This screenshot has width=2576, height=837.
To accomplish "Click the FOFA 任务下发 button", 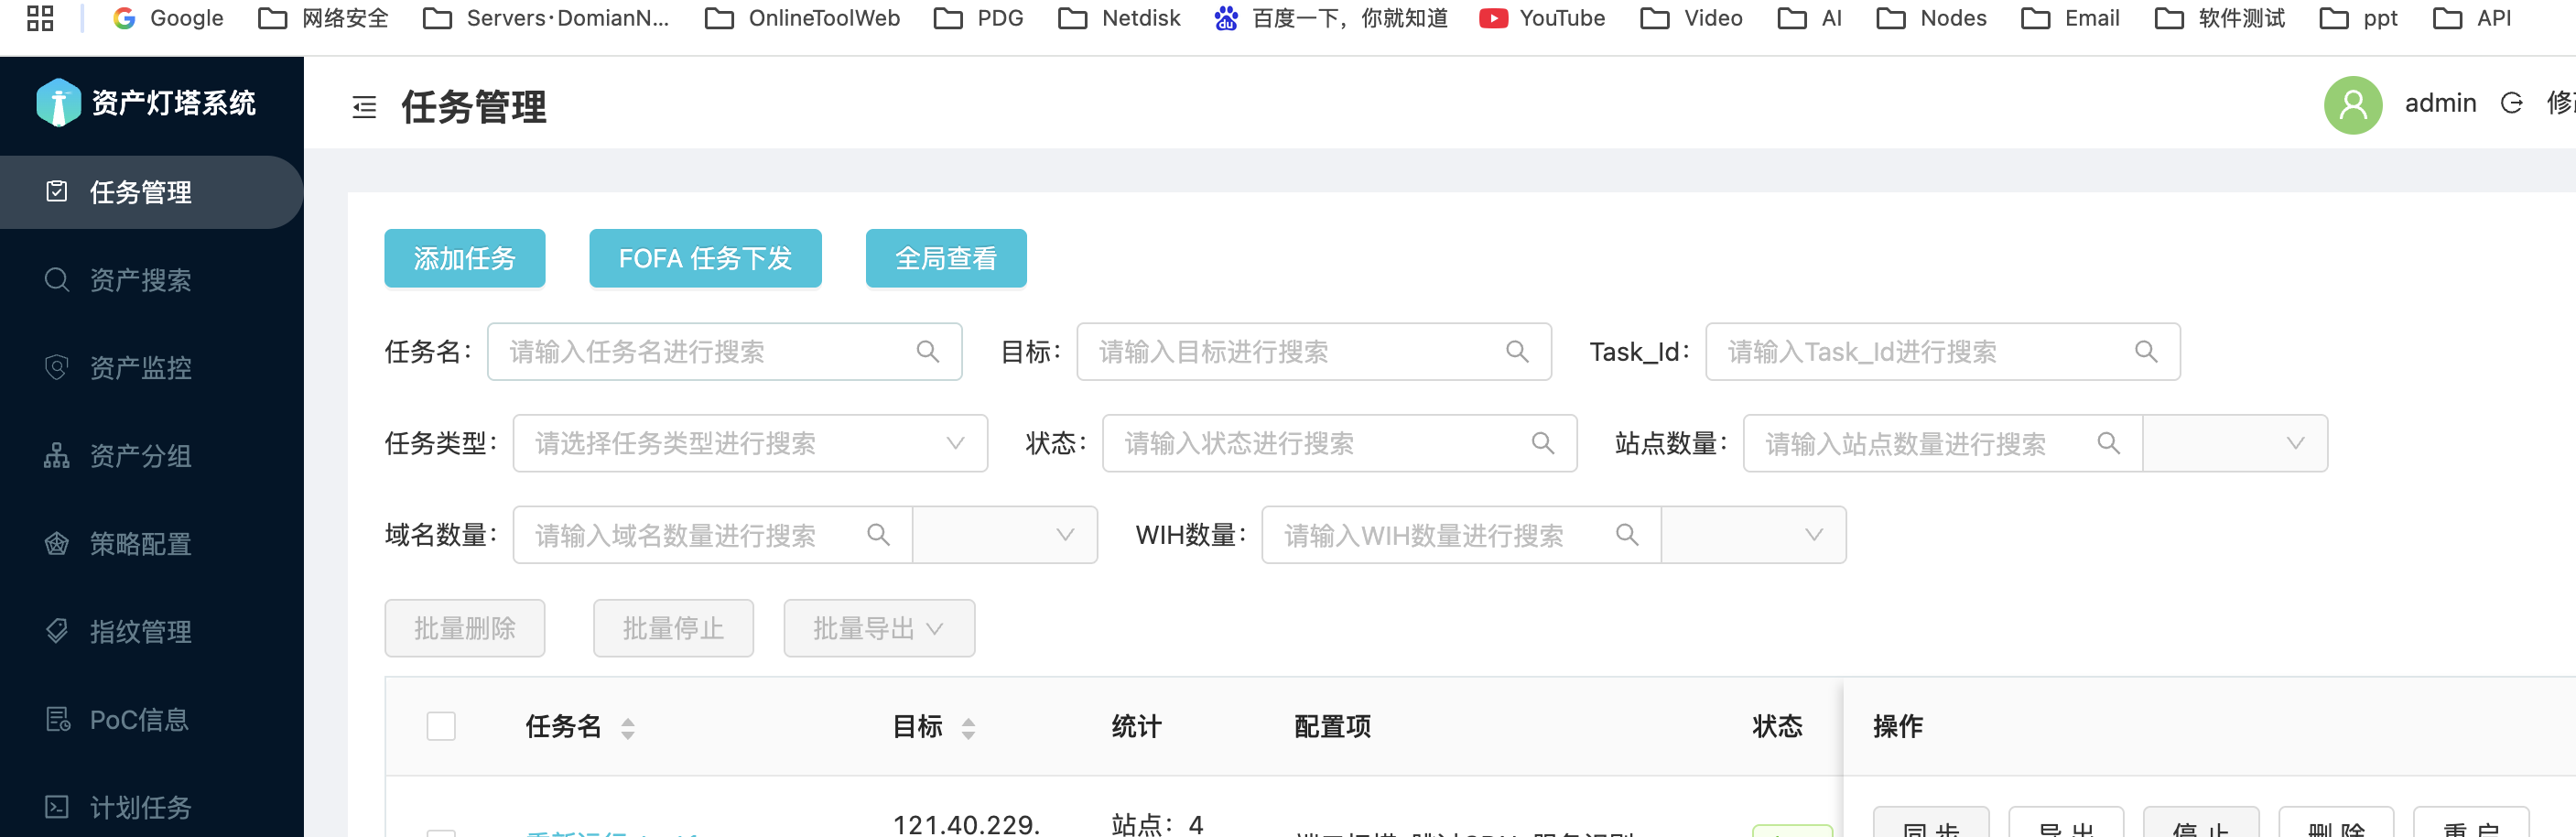I will coord(704,259).
